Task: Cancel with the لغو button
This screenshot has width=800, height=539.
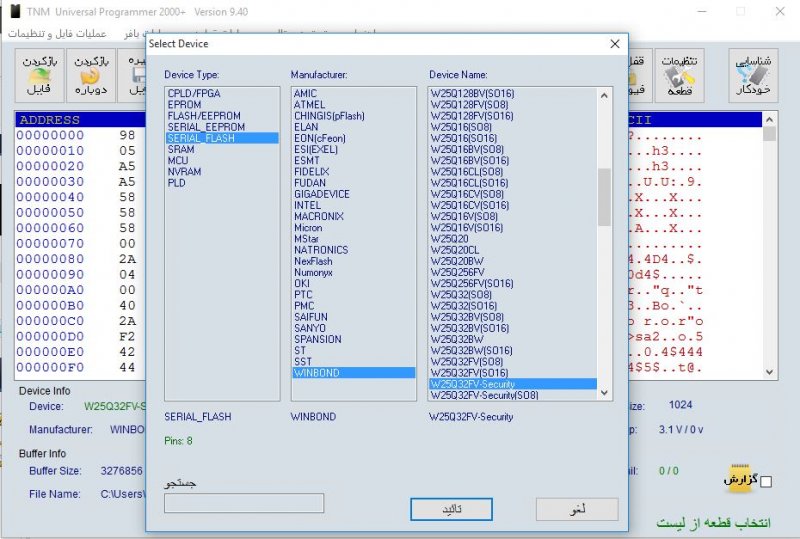Action: pos(577,509)
